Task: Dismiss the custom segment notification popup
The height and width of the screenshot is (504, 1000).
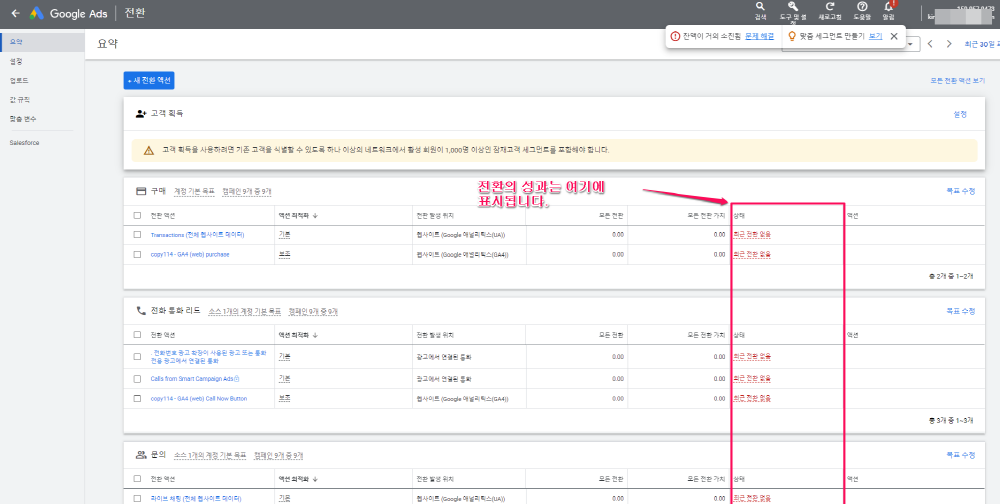Action: (x=894, y=36)
